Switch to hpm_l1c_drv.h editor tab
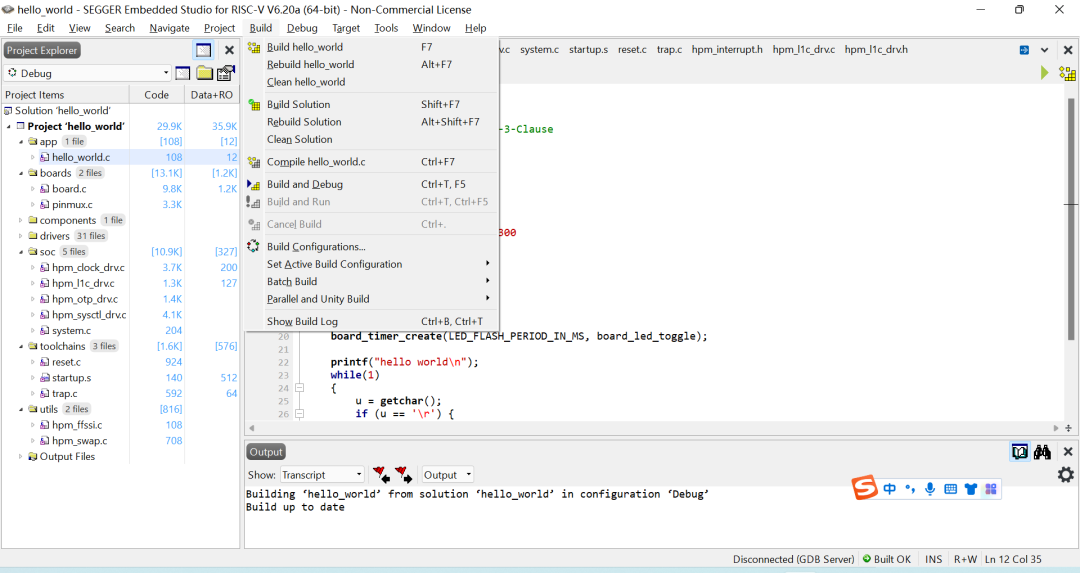 [x=876, y=50]
